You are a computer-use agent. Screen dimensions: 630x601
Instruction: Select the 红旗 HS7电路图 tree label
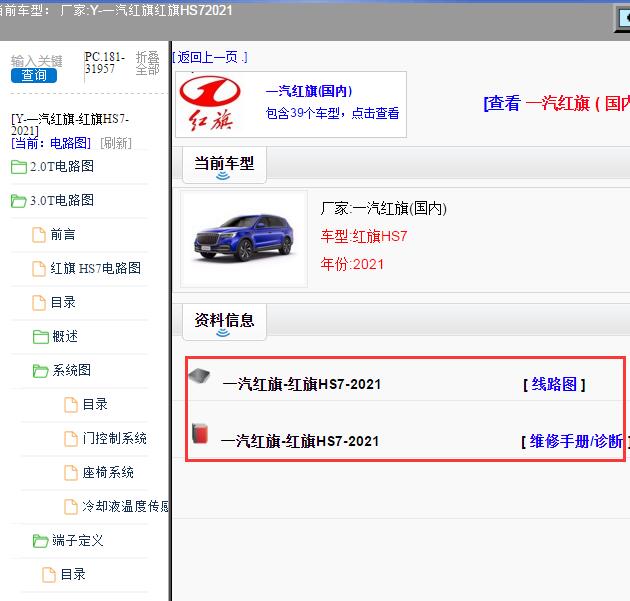click(x=96, y=268)
